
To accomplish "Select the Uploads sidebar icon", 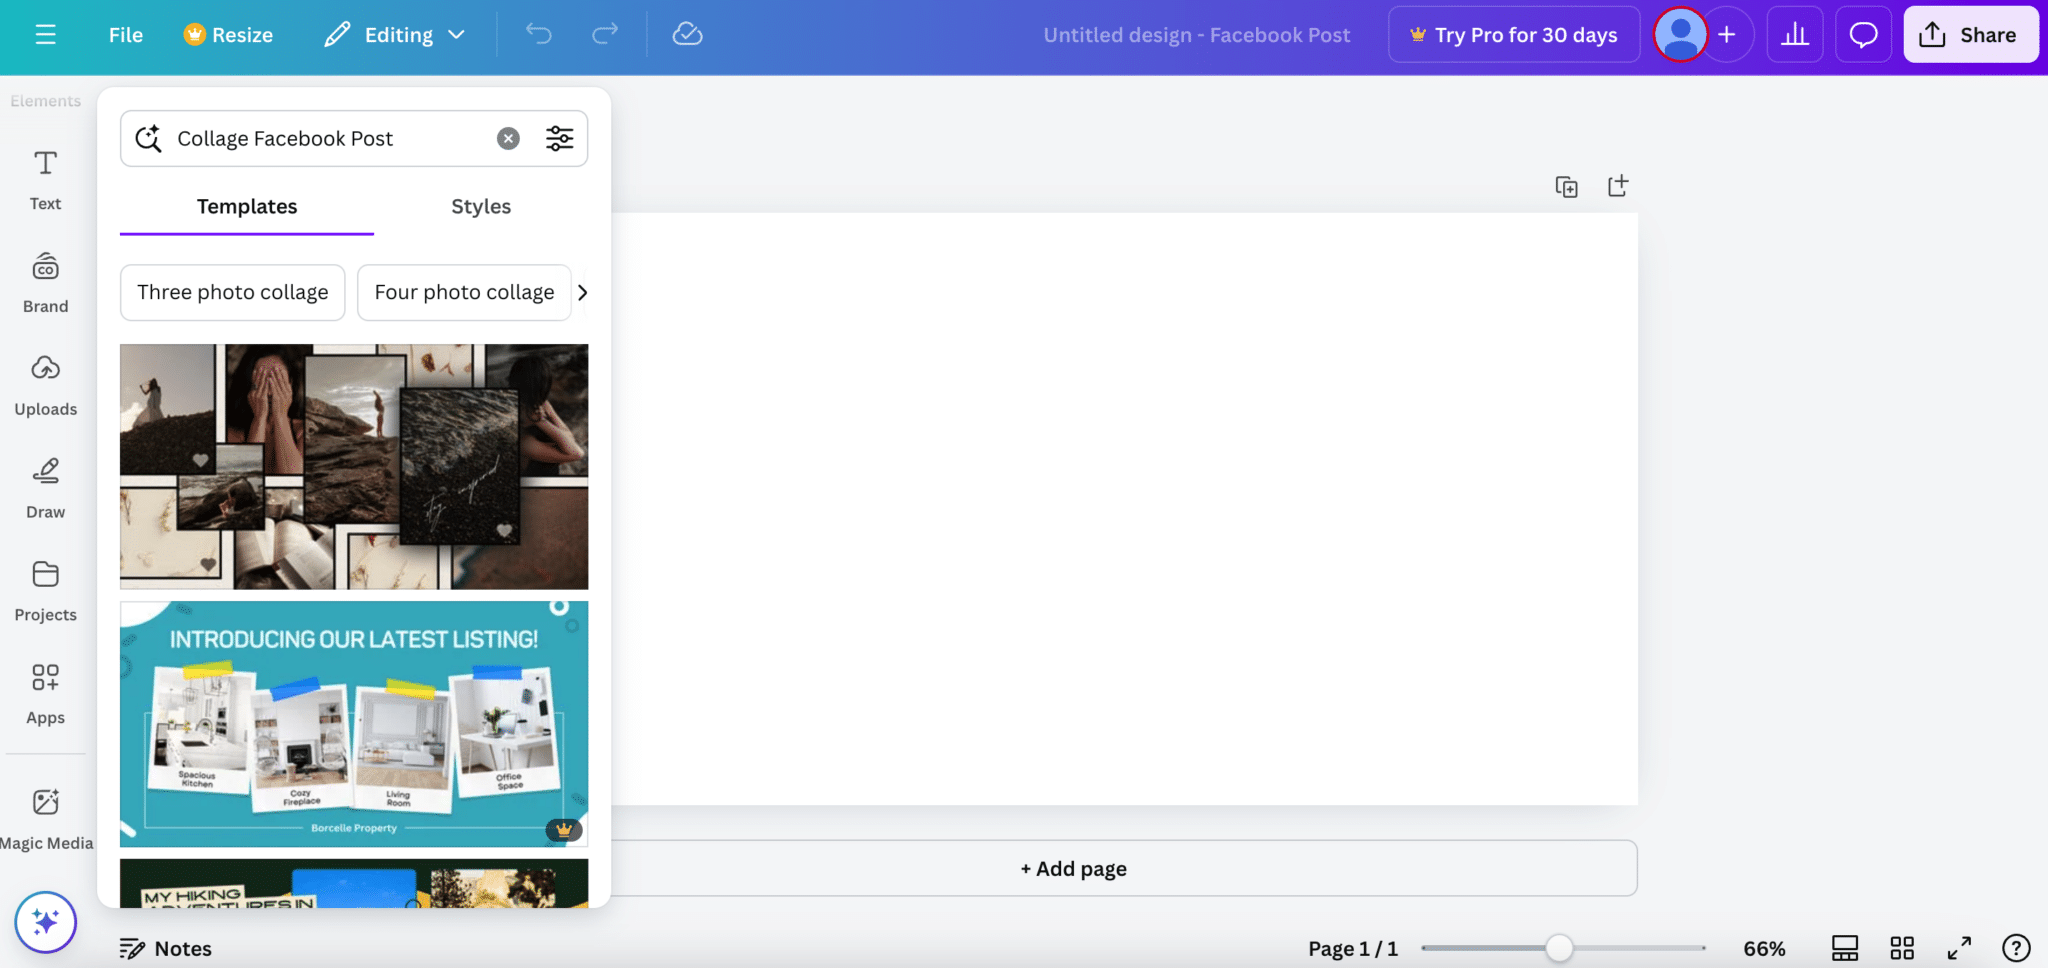I will (x=45, y=383).
